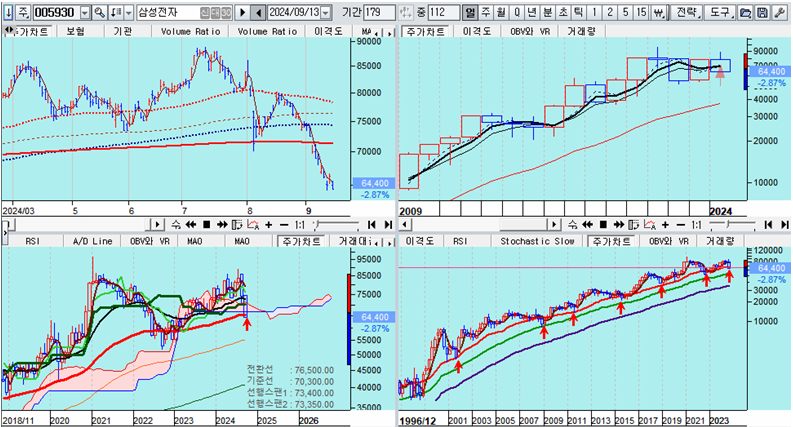
Task: Select 월 monthly period toggle
Action: tap(501, 12)
